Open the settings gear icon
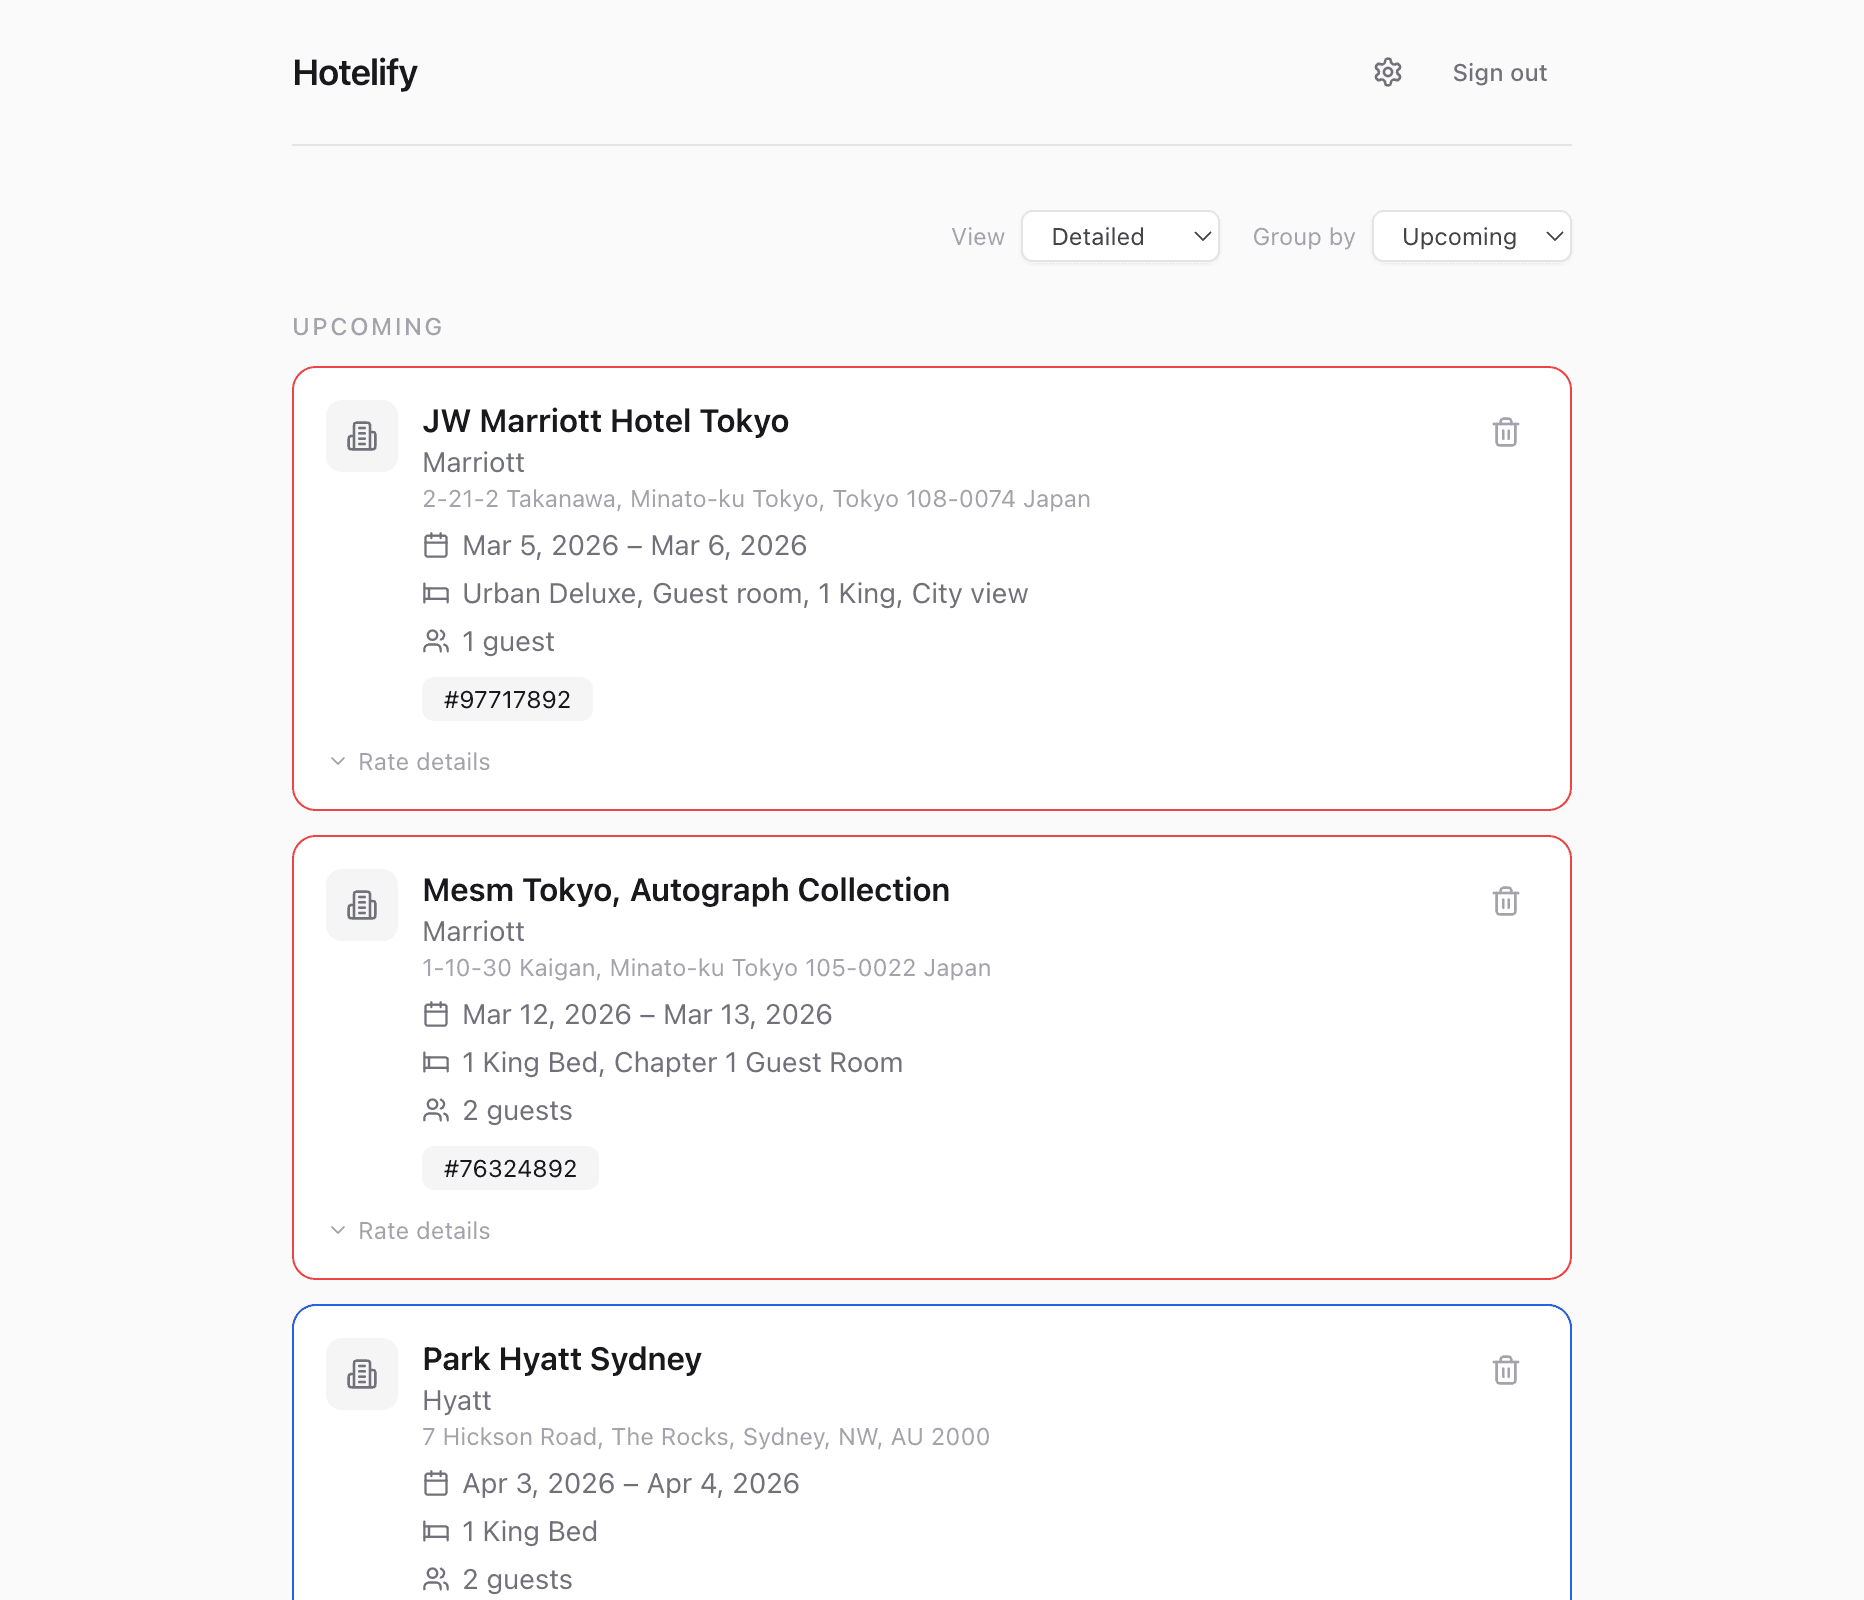Viewport: 1864px width, 1600px height. point(1387,72)
